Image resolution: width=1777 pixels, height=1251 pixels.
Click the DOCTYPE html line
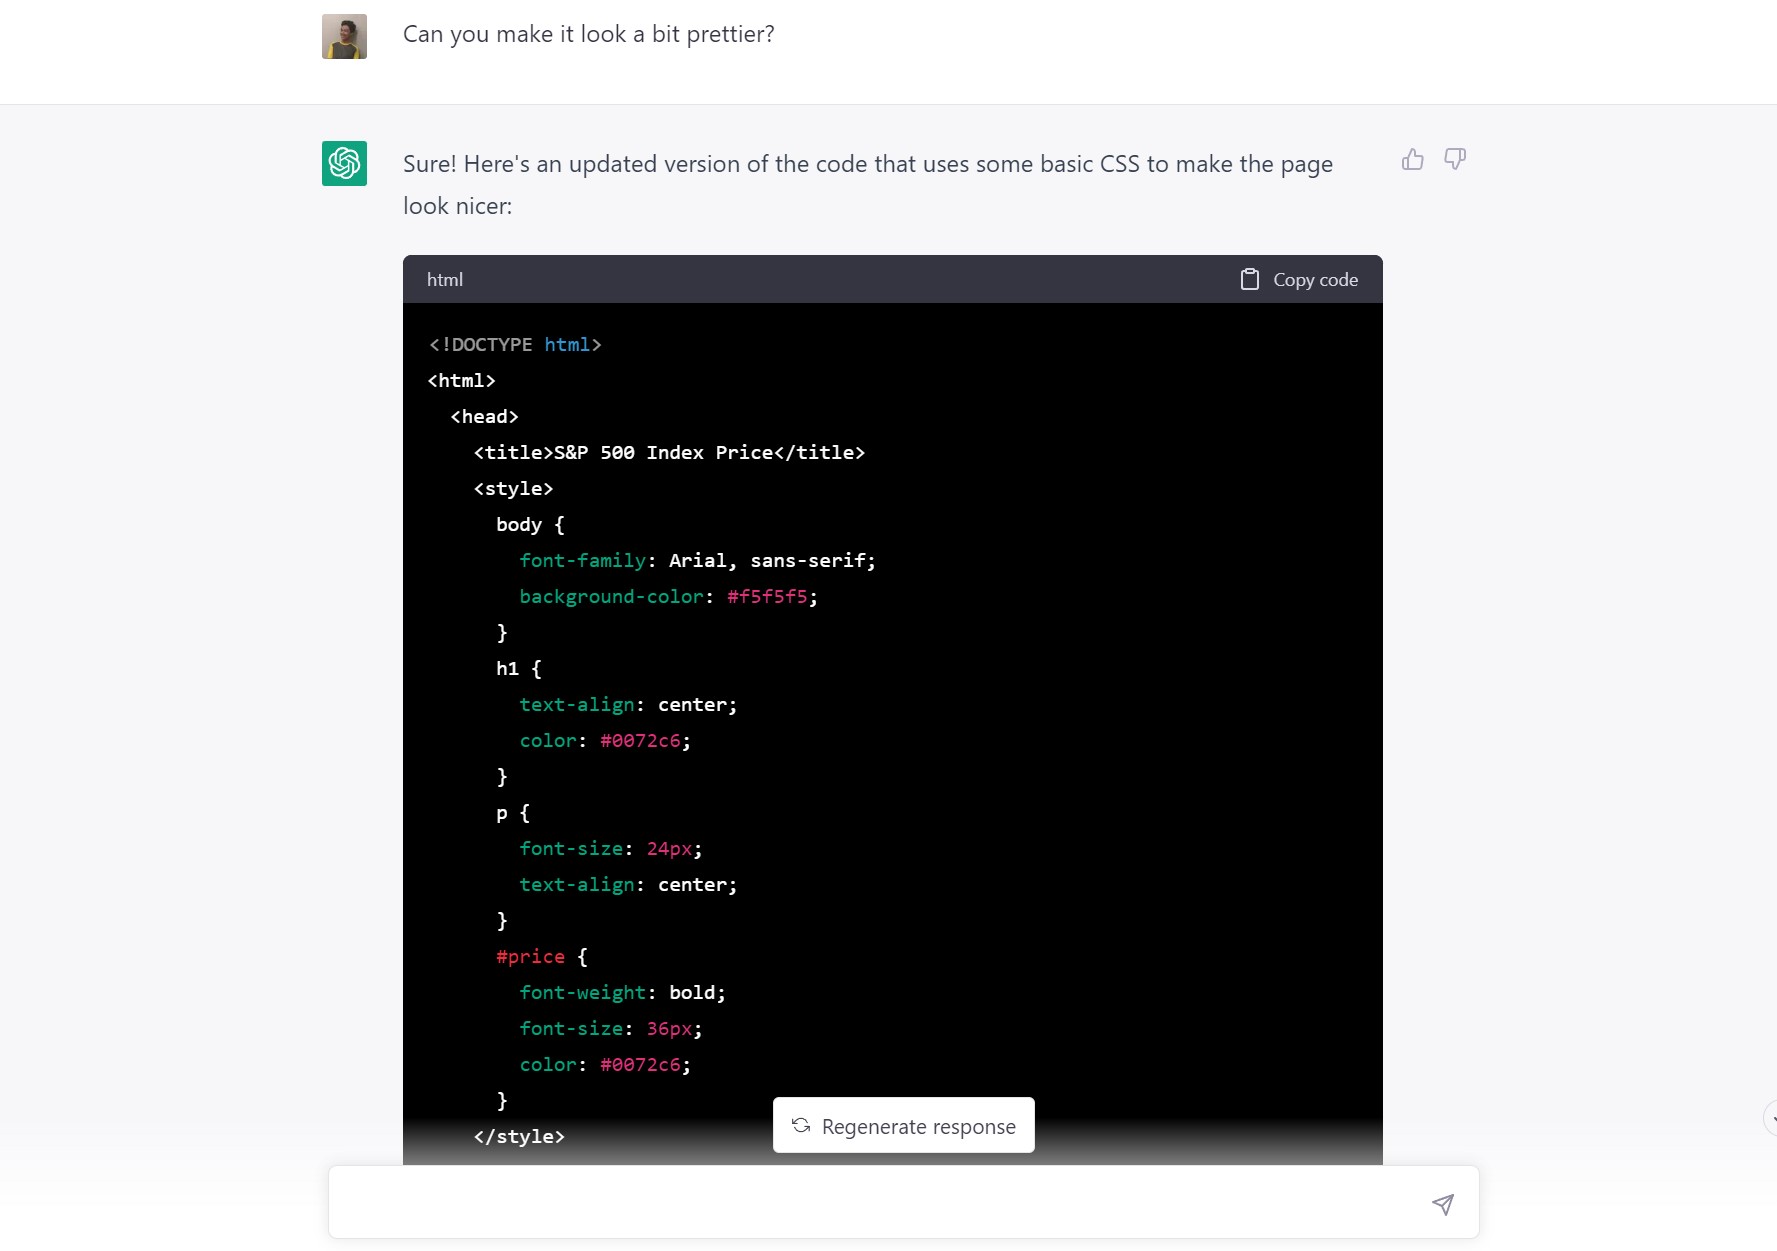point(515,345)
